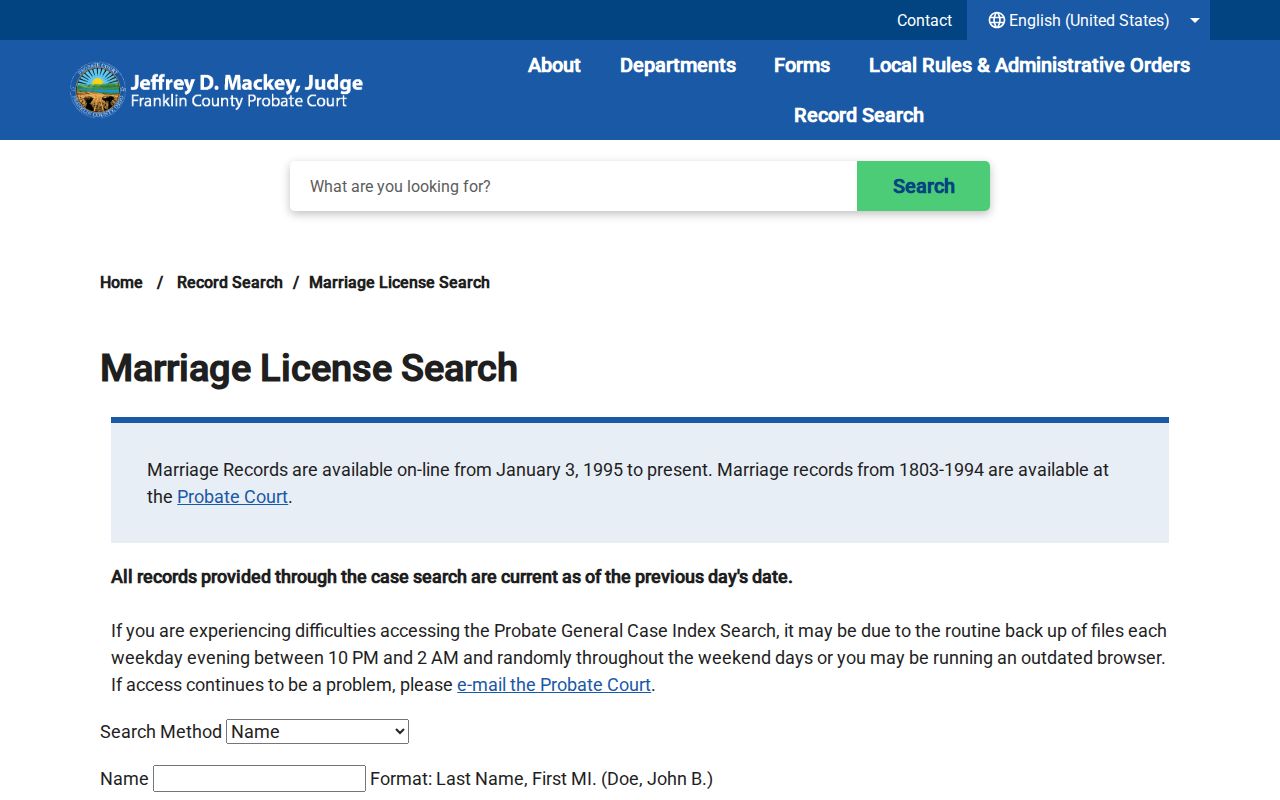This screenshot has height=800, width=1280.
Task: Follow the Probate Court link
Action: [232, 497]
